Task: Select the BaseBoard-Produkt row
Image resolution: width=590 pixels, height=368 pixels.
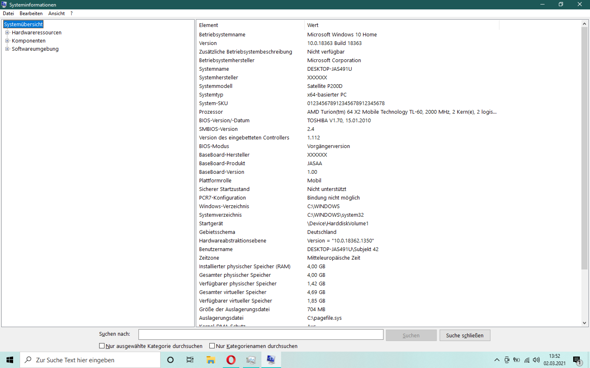Action: click(348, 163)
